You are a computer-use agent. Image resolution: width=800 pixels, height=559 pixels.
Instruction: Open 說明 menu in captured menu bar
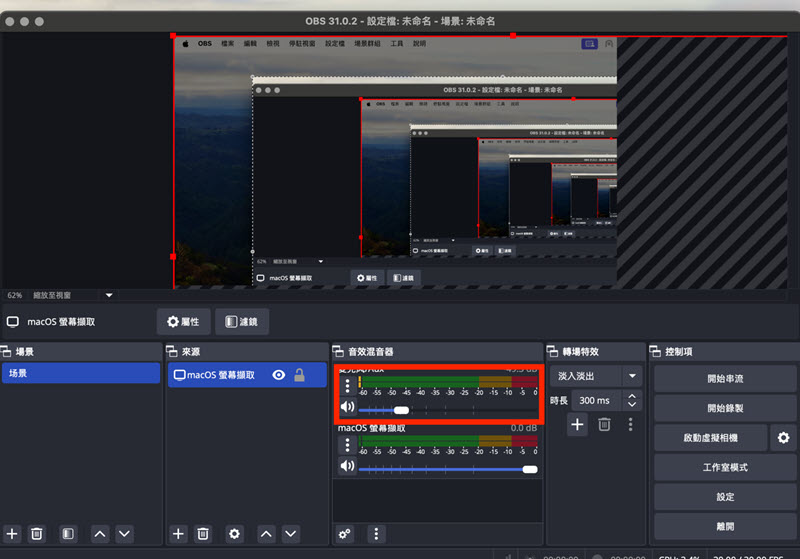click(419, 43)
